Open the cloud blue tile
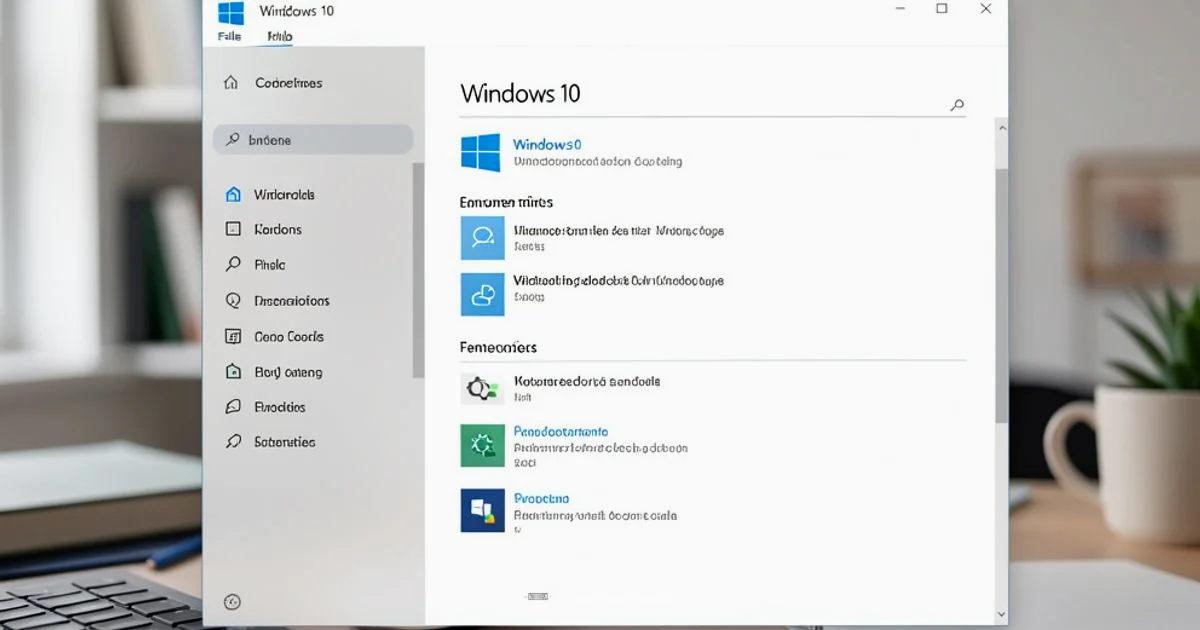 coord(483,294)
